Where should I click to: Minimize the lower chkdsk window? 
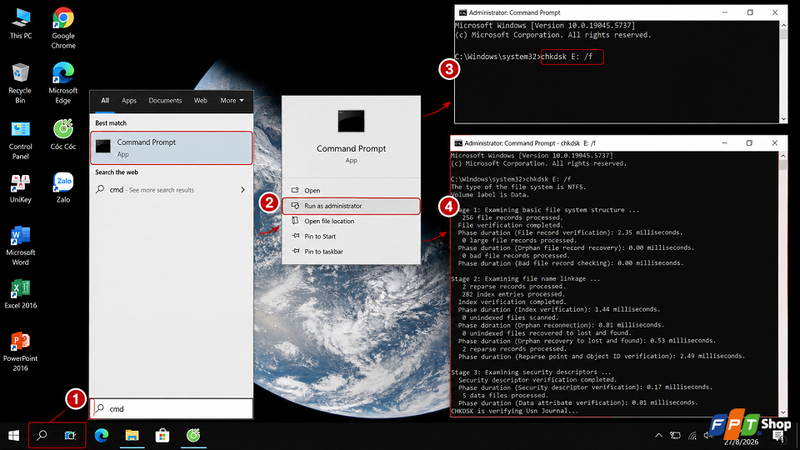click(724, 143)
